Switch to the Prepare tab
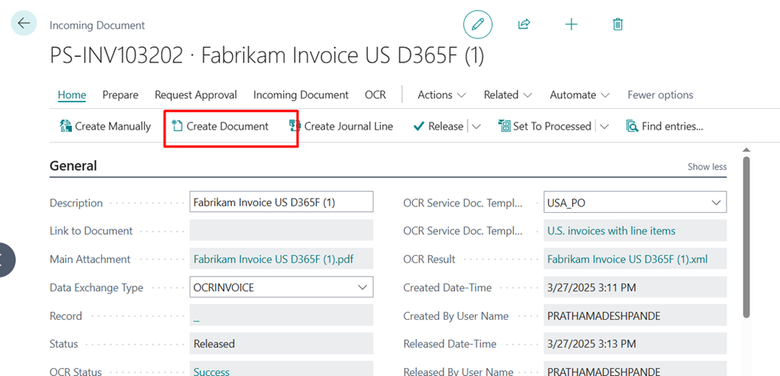This screenshot has height=376, width=780. [x=120, y=95]
